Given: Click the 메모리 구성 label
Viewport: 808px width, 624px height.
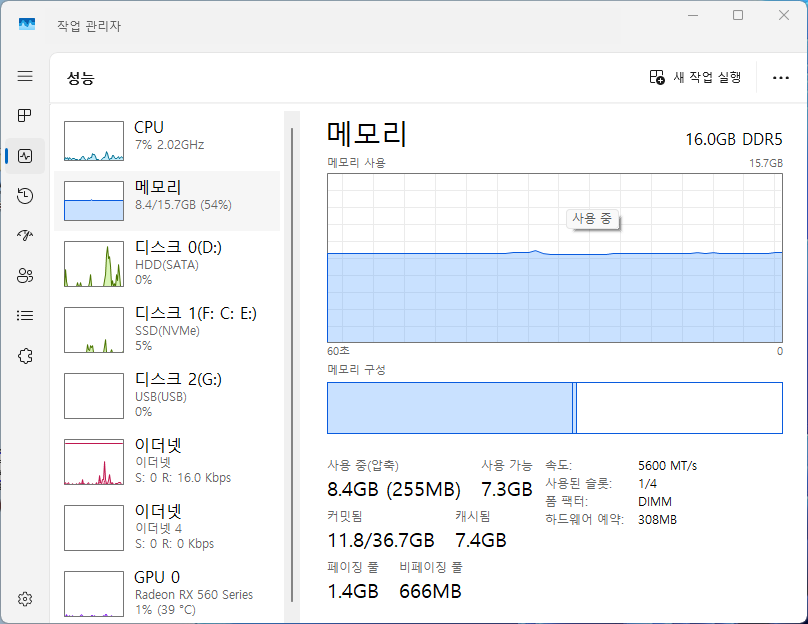Looking at the screenshot, I should pyautogui.click(x=357, y=369).
